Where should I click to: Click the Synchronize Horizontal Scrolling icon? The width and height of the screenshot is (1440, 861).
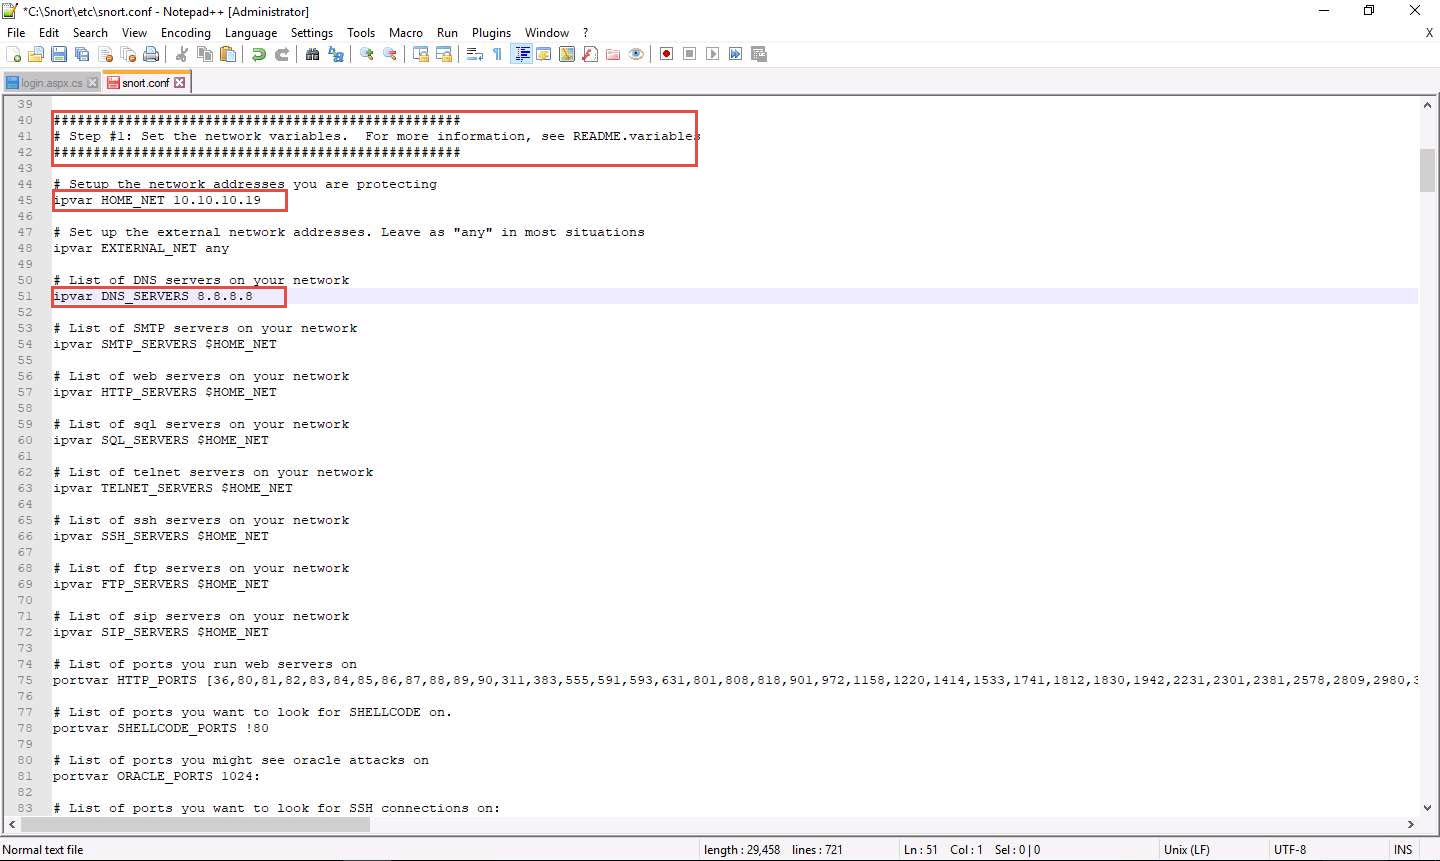444,54
